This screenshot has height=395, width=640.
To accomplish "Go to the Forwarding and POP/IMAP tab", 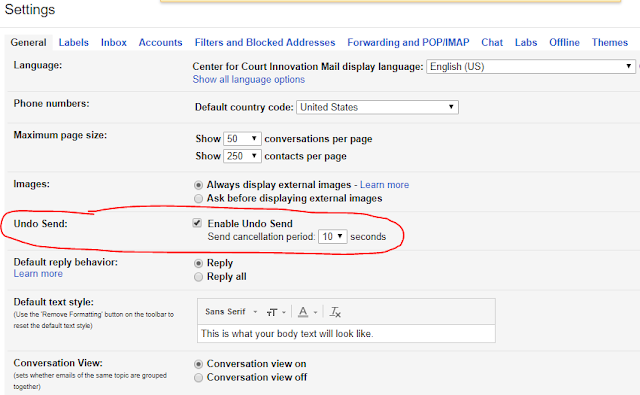I will coord(408,42).
